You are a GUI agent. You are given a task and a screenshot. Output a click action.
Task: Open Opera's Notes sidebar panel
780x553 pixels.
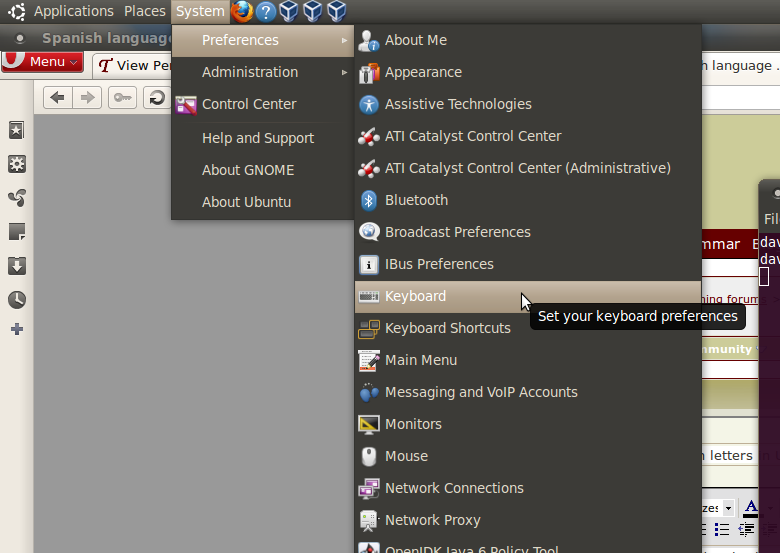coord(17,232)
